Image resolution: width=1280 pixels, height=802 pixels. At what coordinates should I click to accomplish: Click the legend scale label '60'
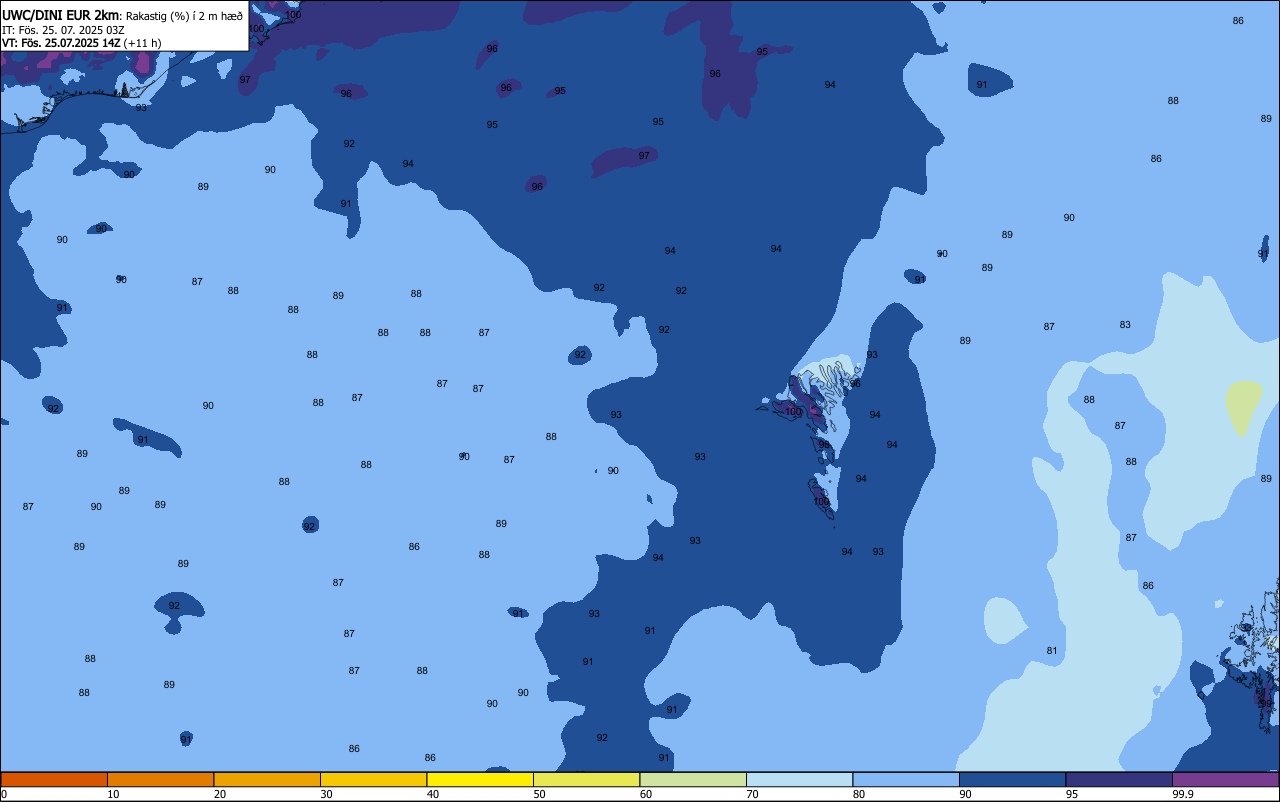(x=646, y=794)
